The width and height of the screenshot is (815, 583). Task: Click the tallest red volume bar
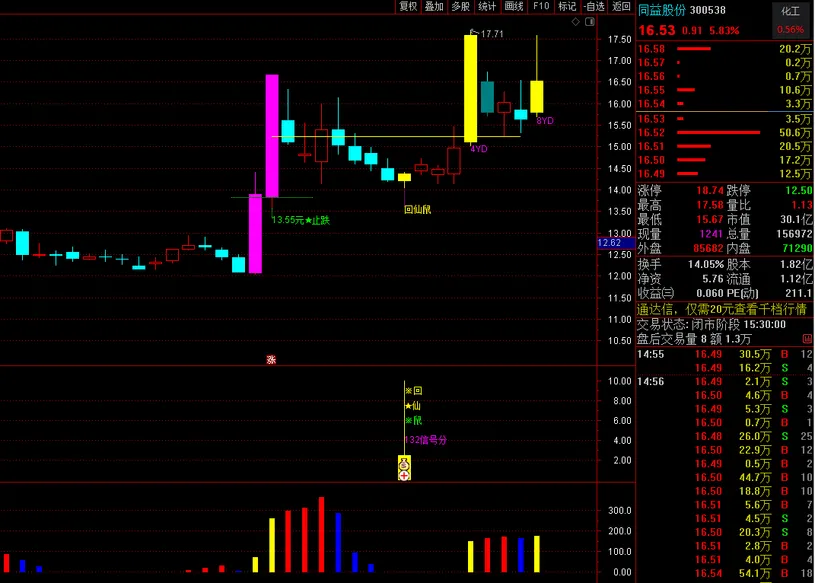click(x=321, y=535)
